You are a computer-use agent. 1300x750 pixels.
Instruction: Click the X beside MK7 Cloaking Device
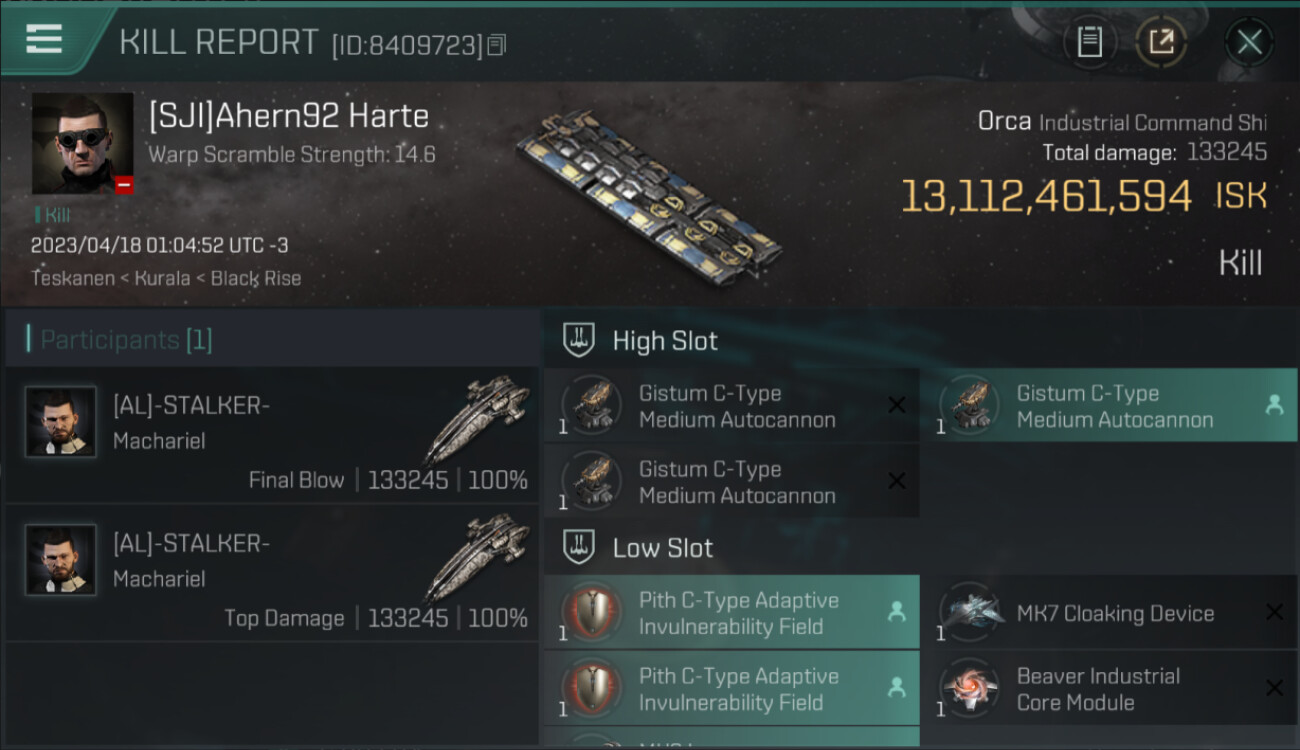(x=1274, y=612)
